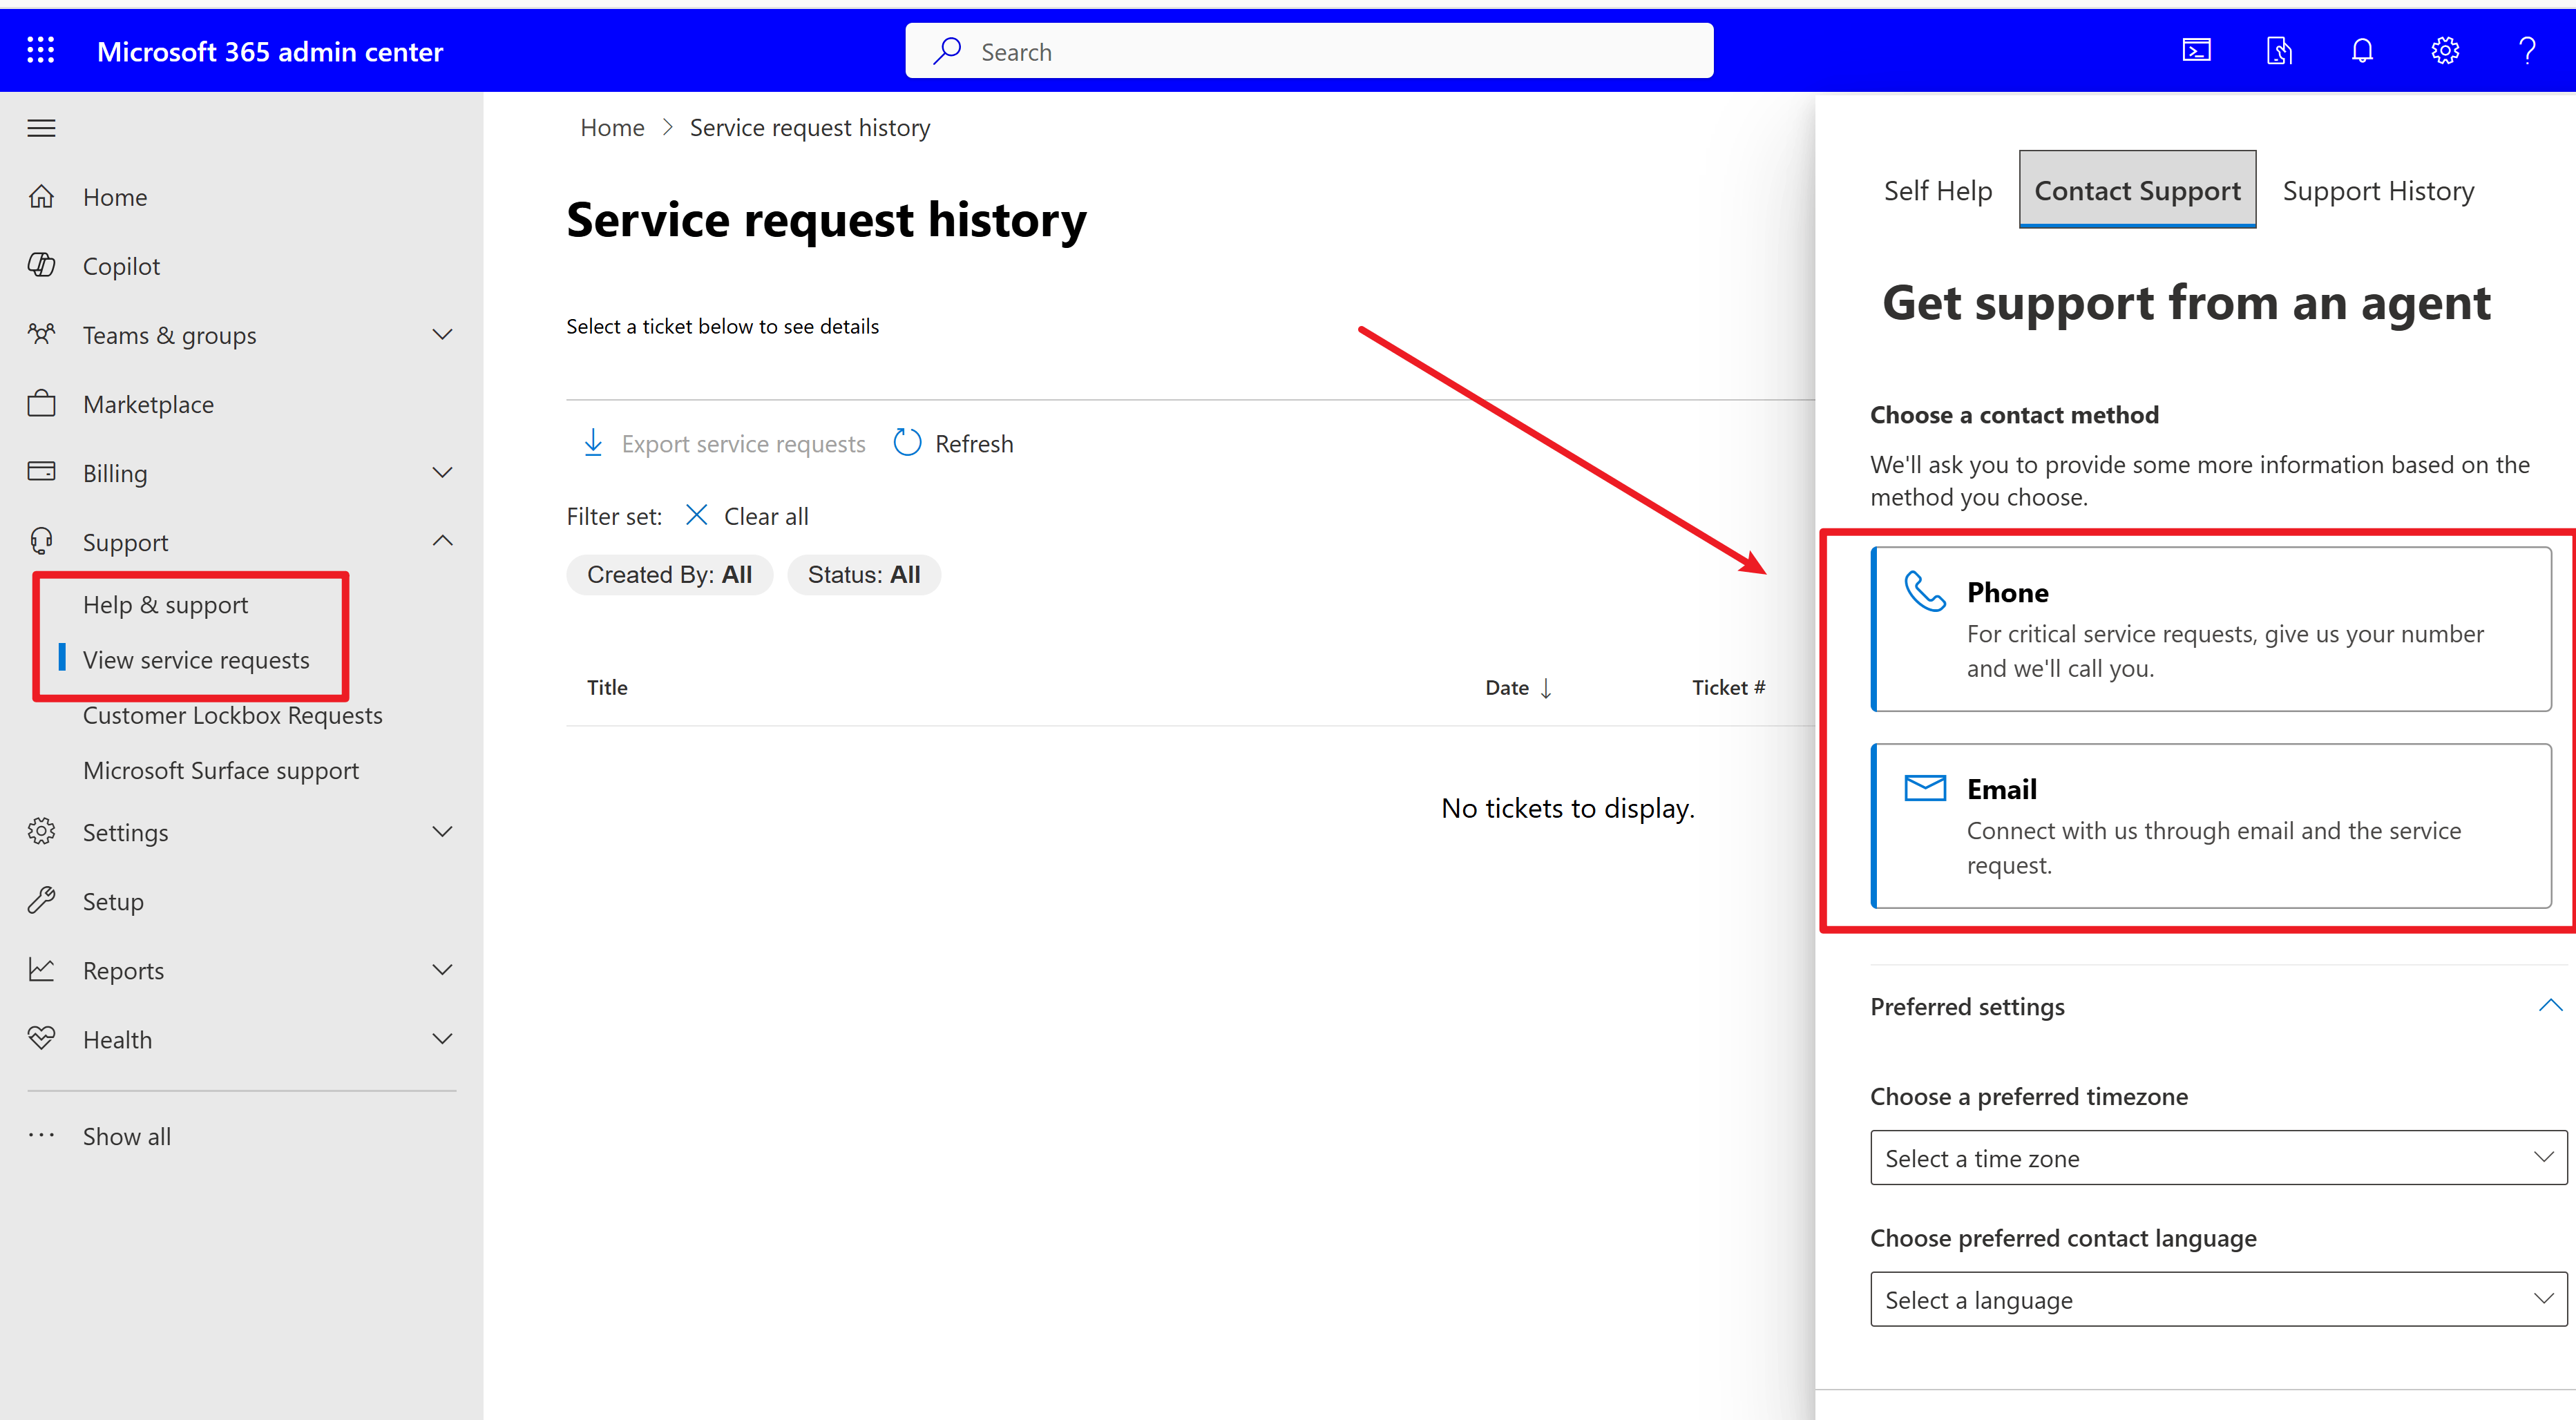2576x1420 pixels.
Task: Expand the Health section chevron
Action: pos(442,1038)
